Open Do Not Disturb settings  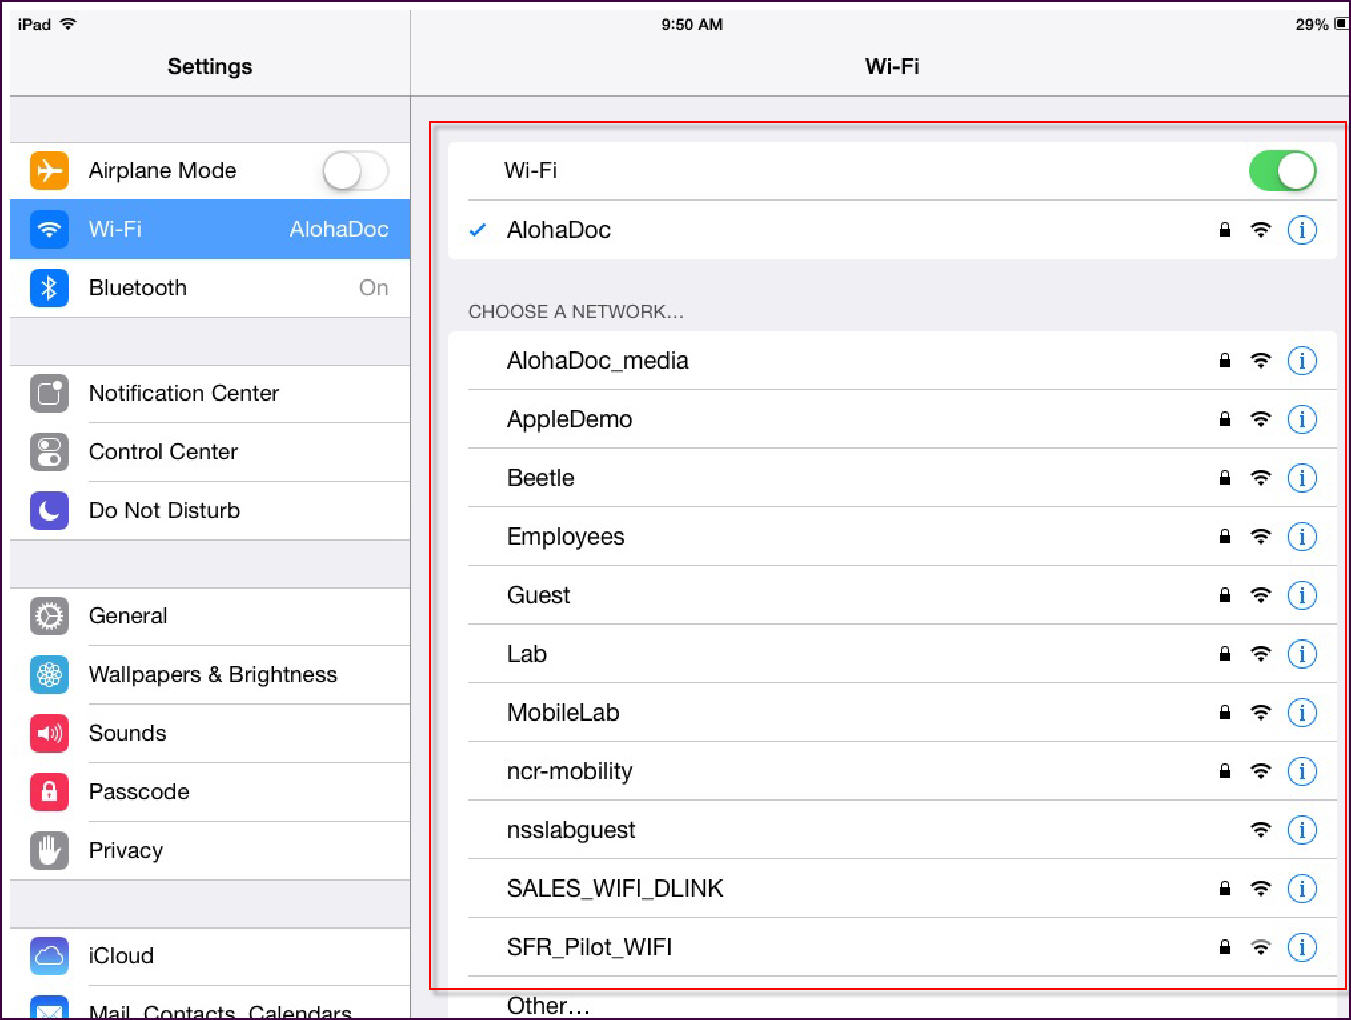click(210, 511)
